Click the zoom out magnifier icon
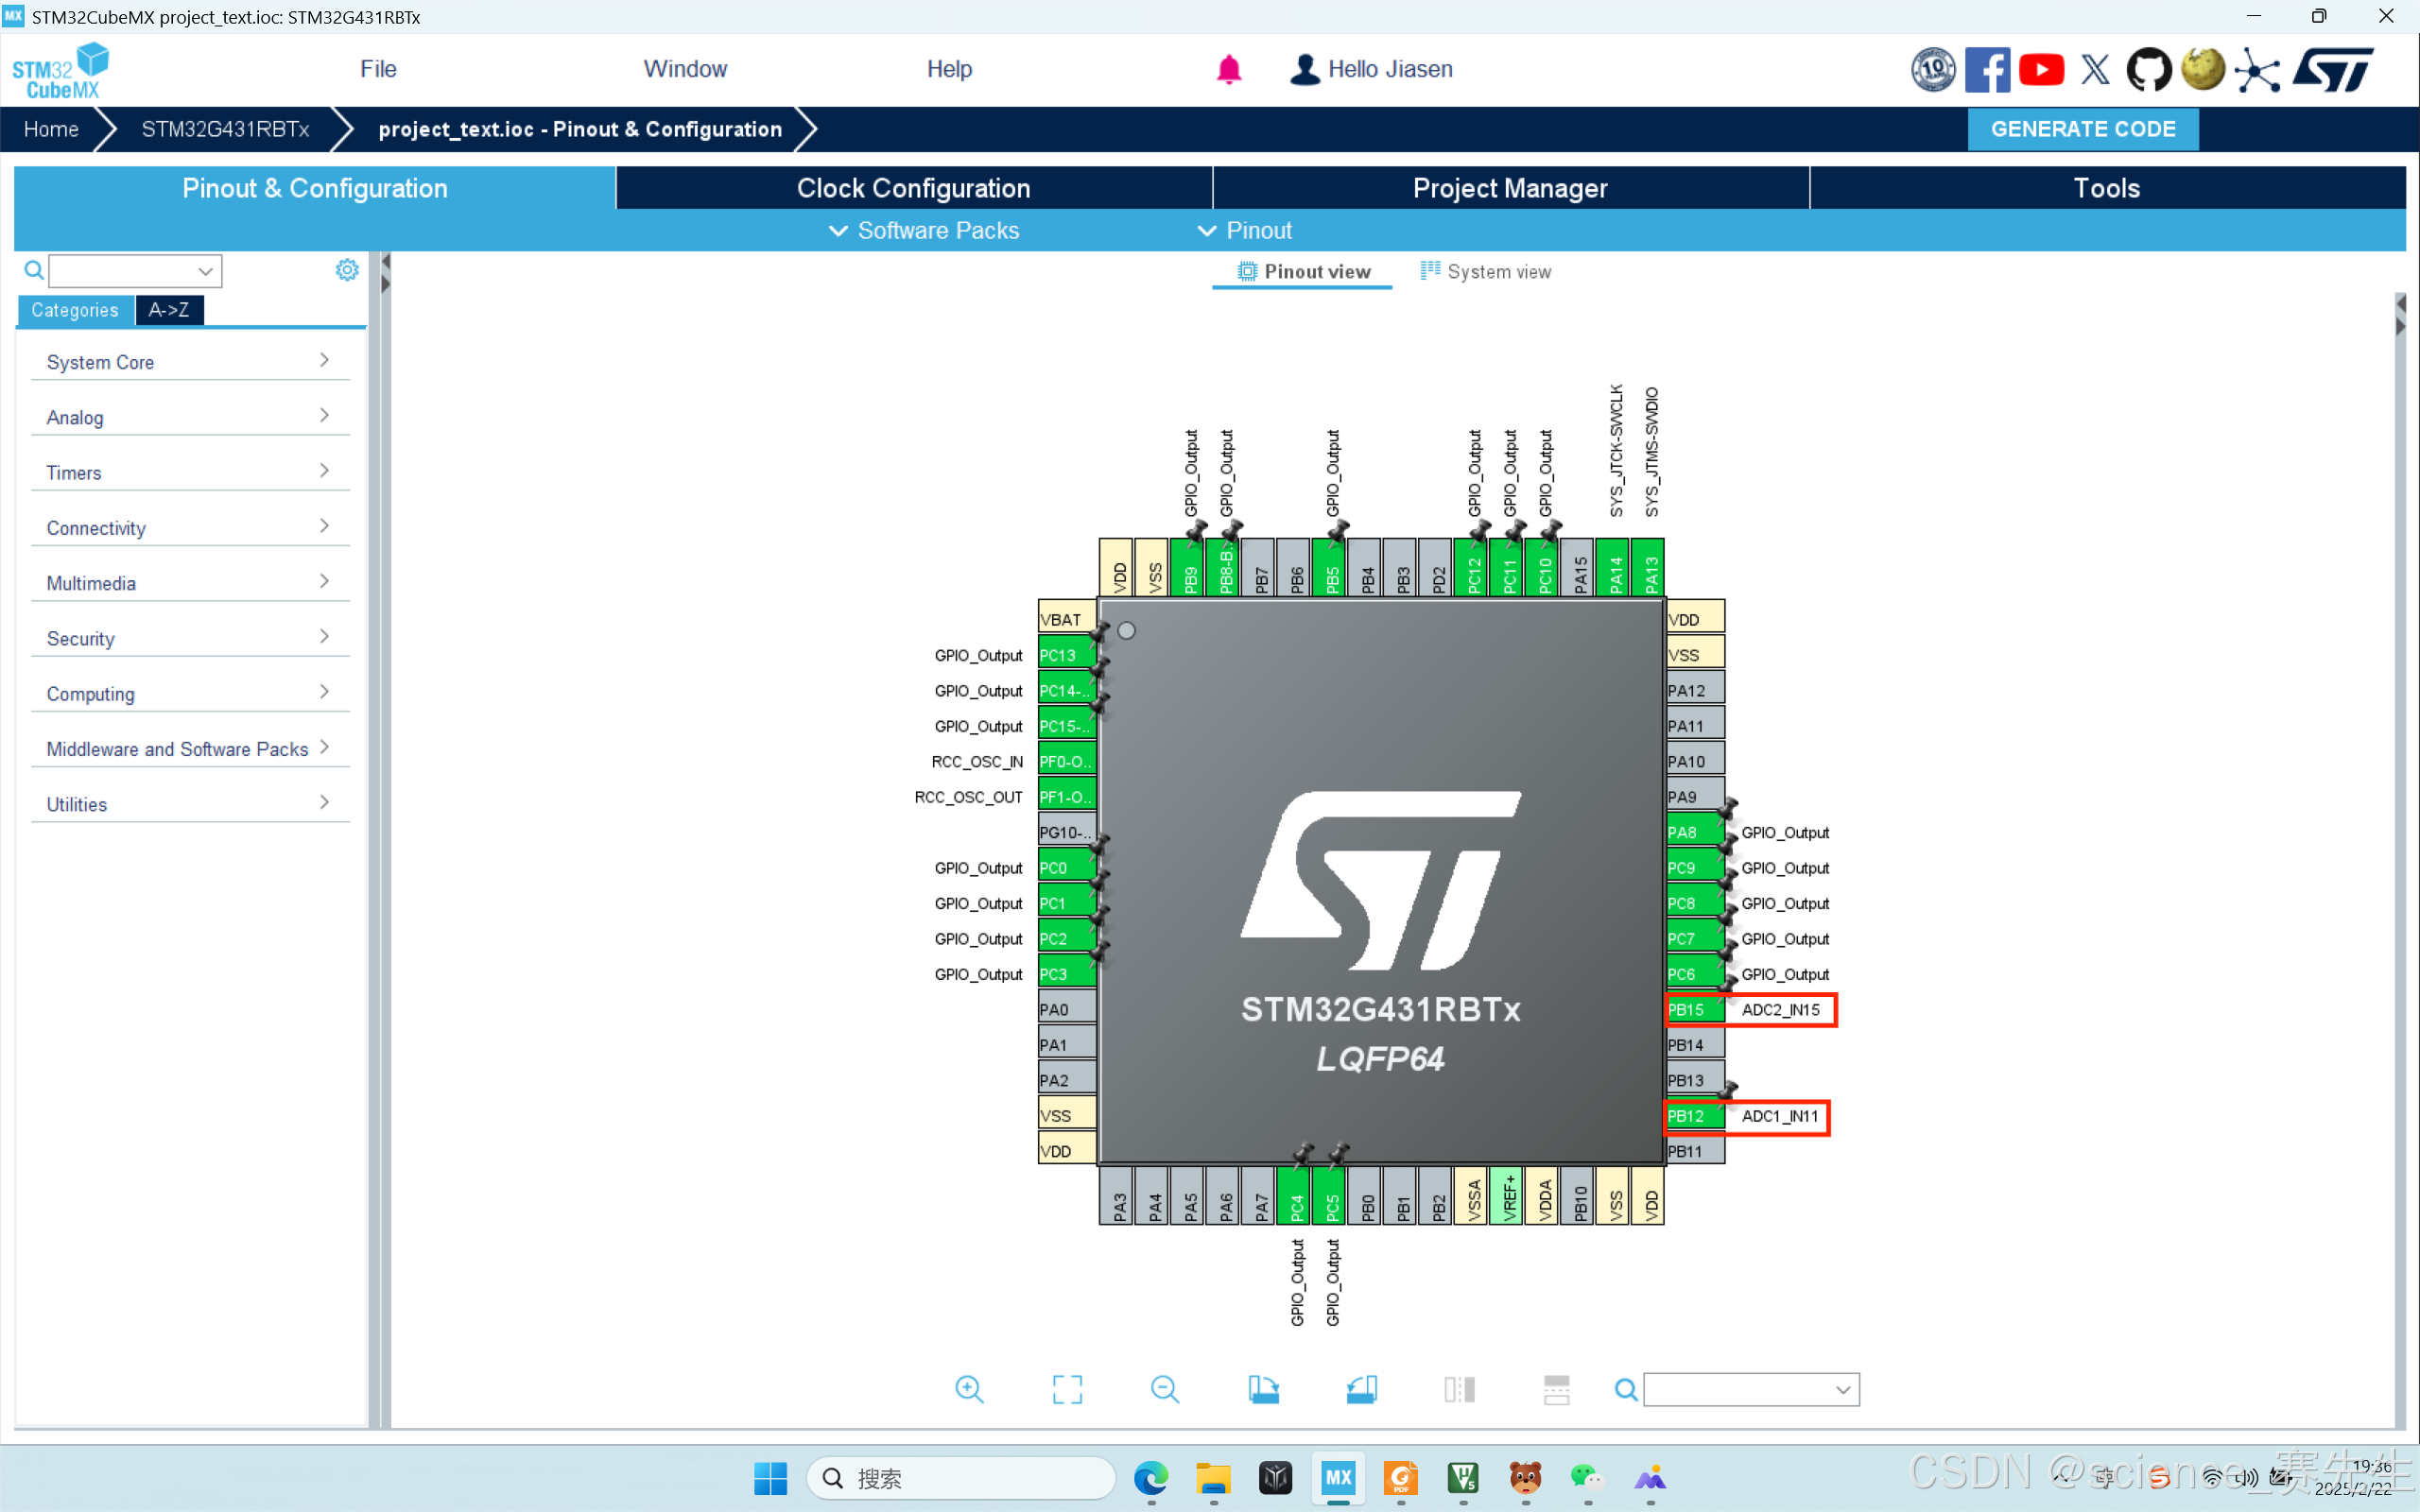 click(x=1164, y=1389)
